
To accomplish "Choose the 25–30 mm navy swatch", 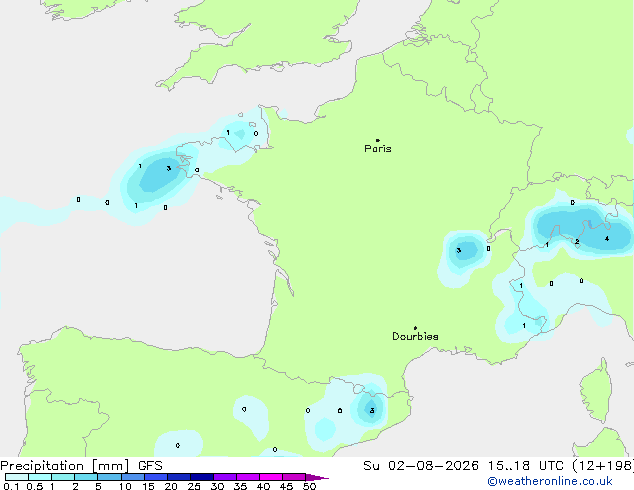I will (201, 477).
